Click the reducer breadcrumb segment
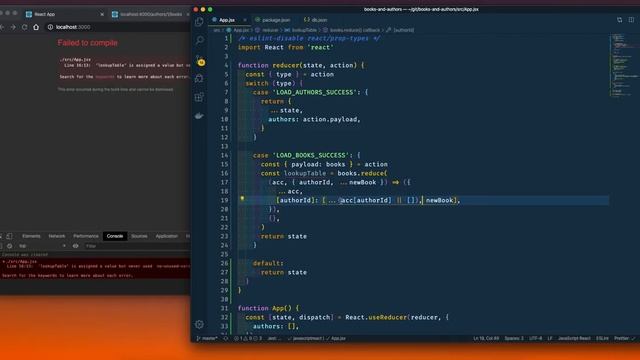 (267, 30)
